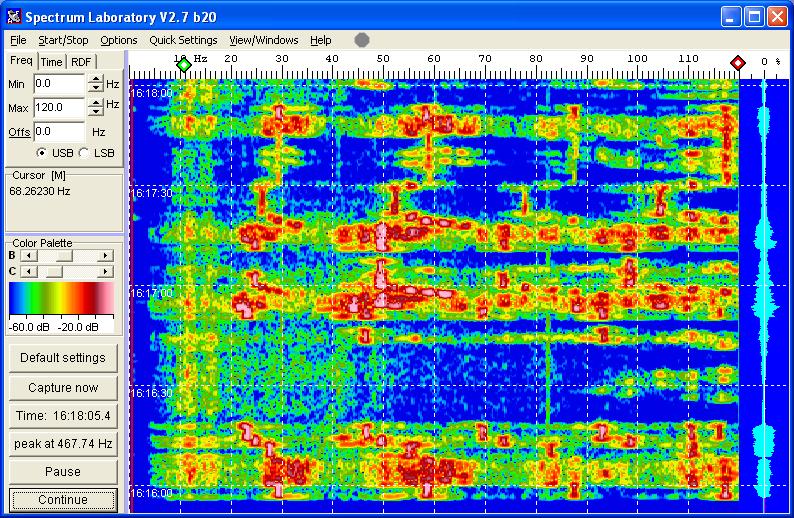Image resolution: width=794 pixels, height=518 pixels.
Task: Switch to the Freq tab
Action: (x=21, y=60)
